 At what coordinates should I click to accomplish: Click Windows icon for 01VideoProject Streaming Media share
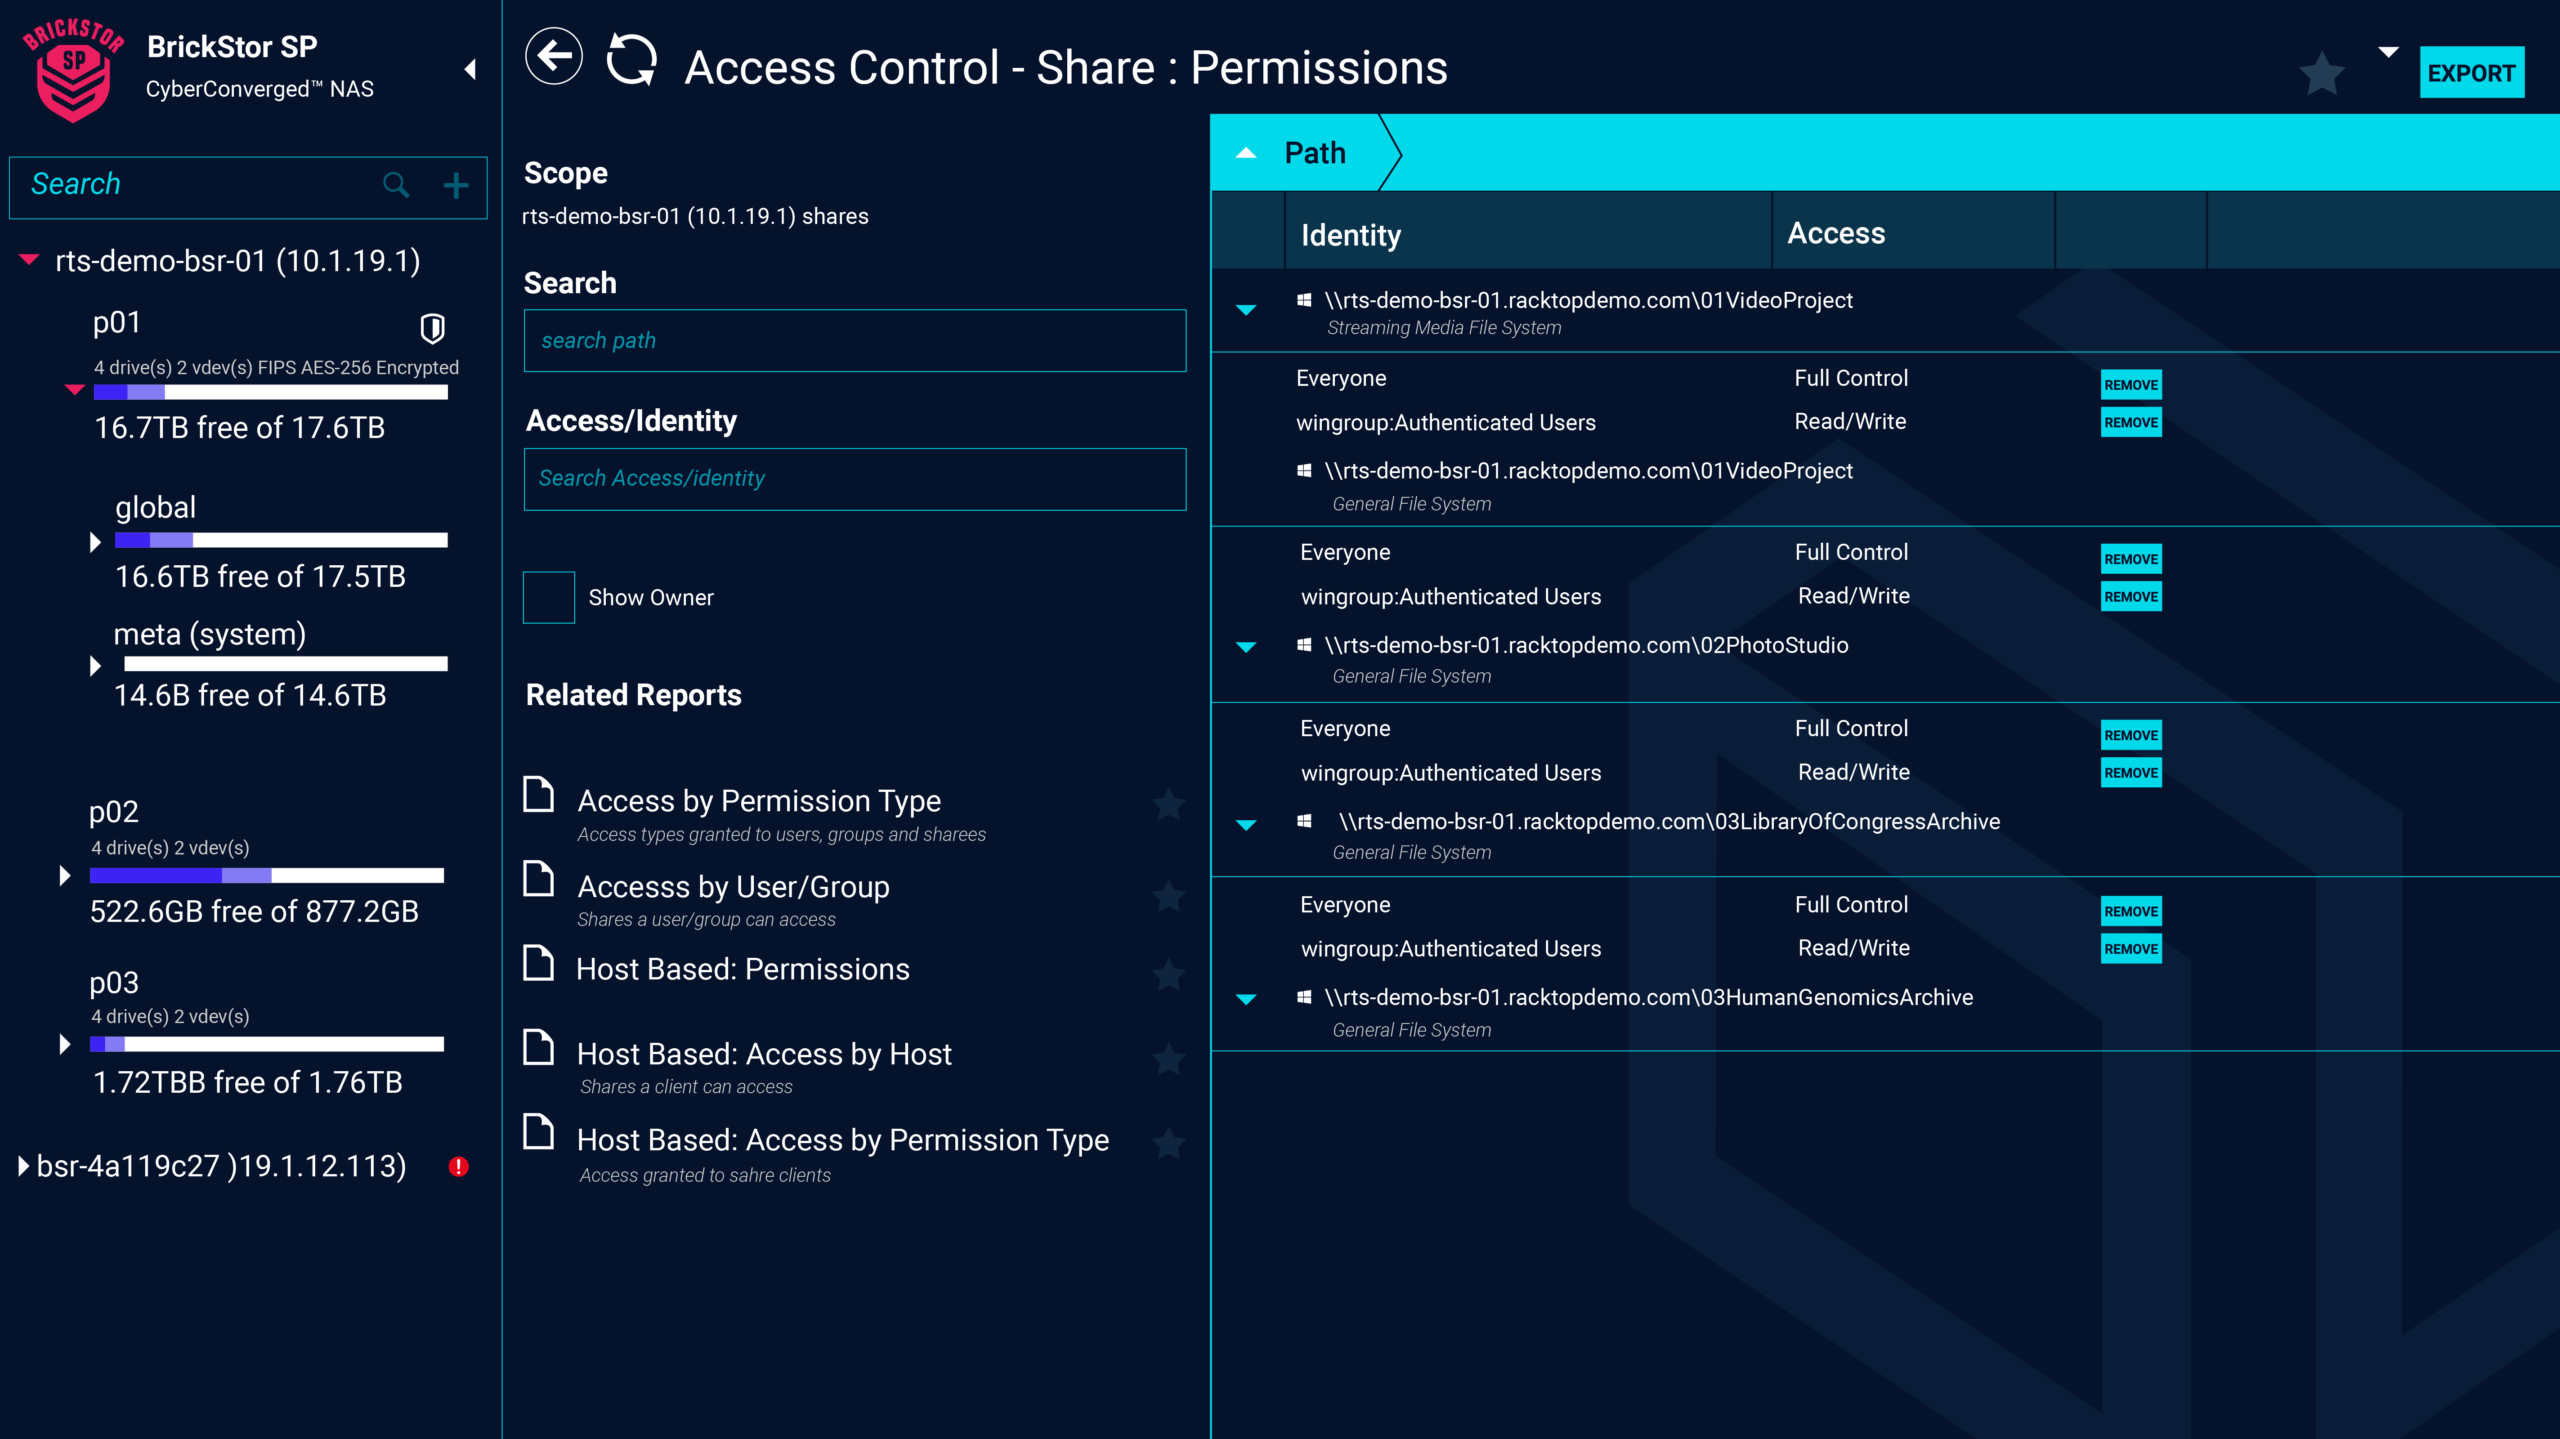click(x=1304, y=300)
